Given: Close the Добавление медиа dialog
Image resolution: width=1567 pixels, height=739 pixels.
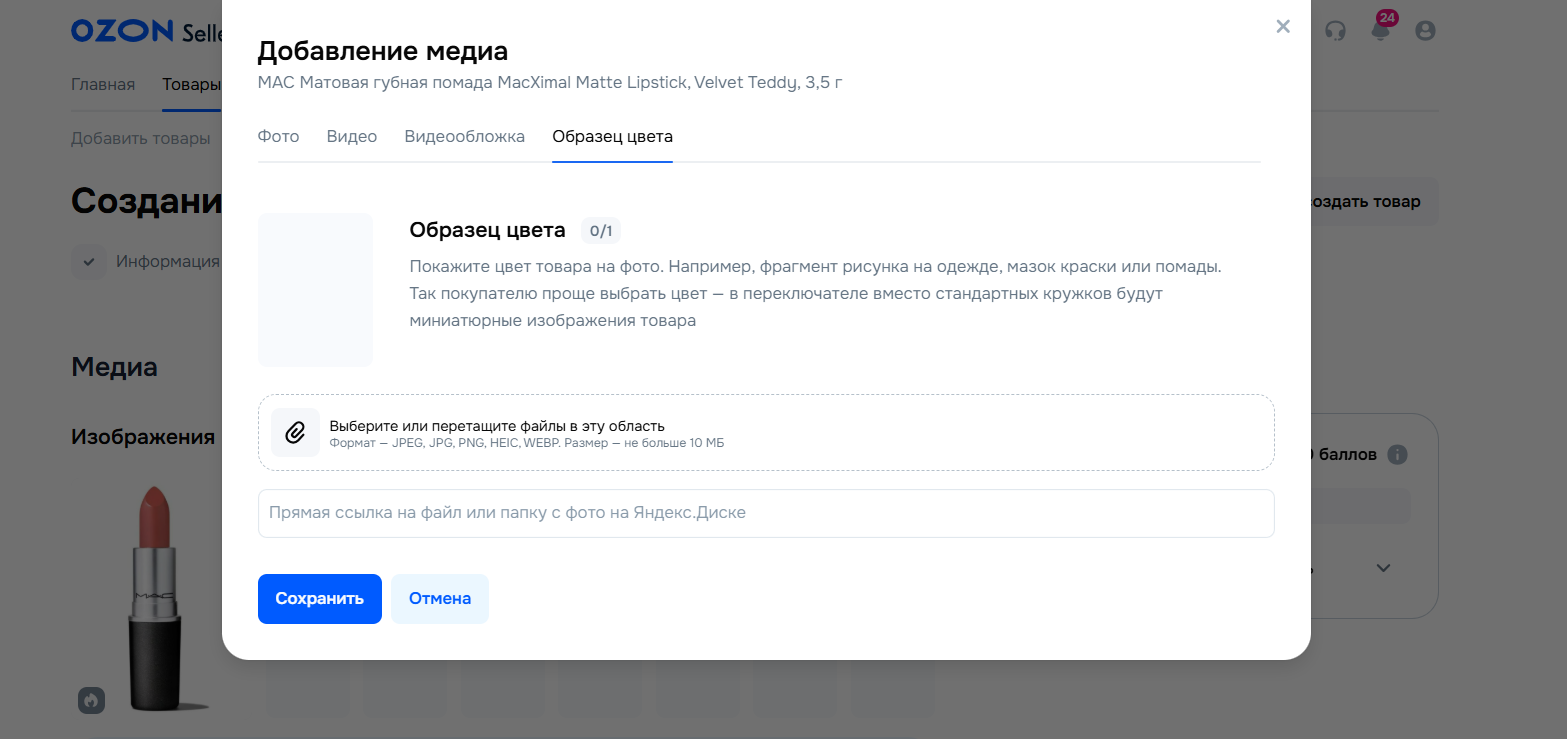Looking at the screenshot, I should 1283,27.
